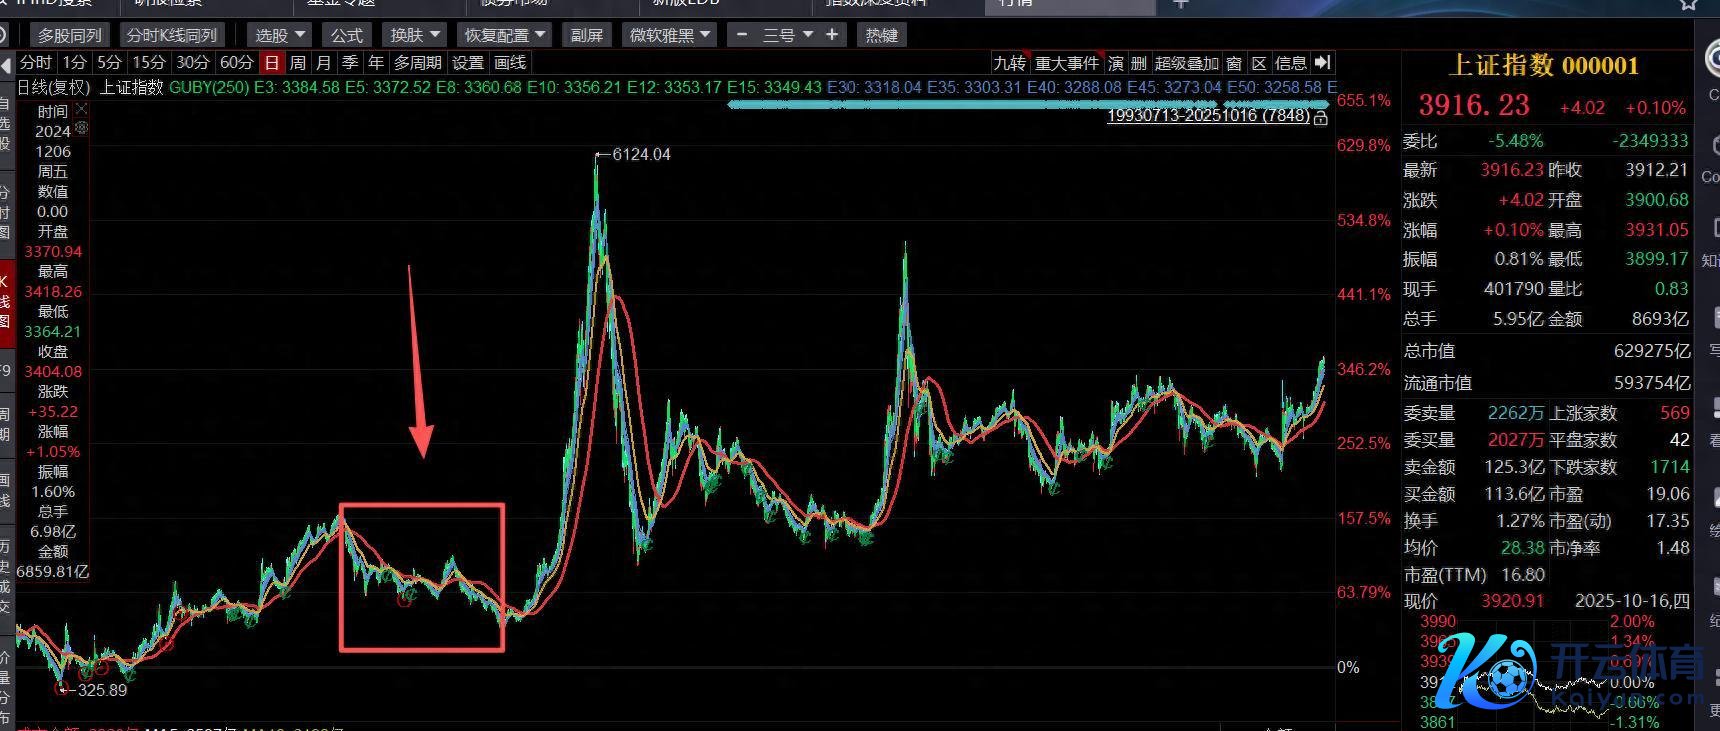The height and width of the screenshot is (731, 1720).
Task: Click the left triangle arrow beside 分时
Action: tap(8, 63)
